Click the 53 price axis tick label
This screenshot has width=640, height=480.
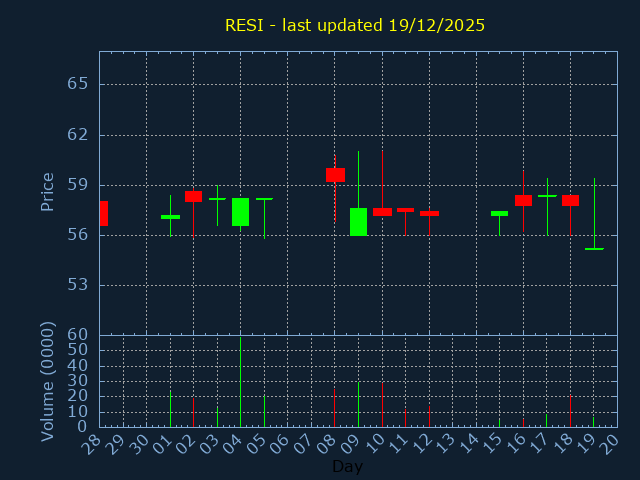78,285
